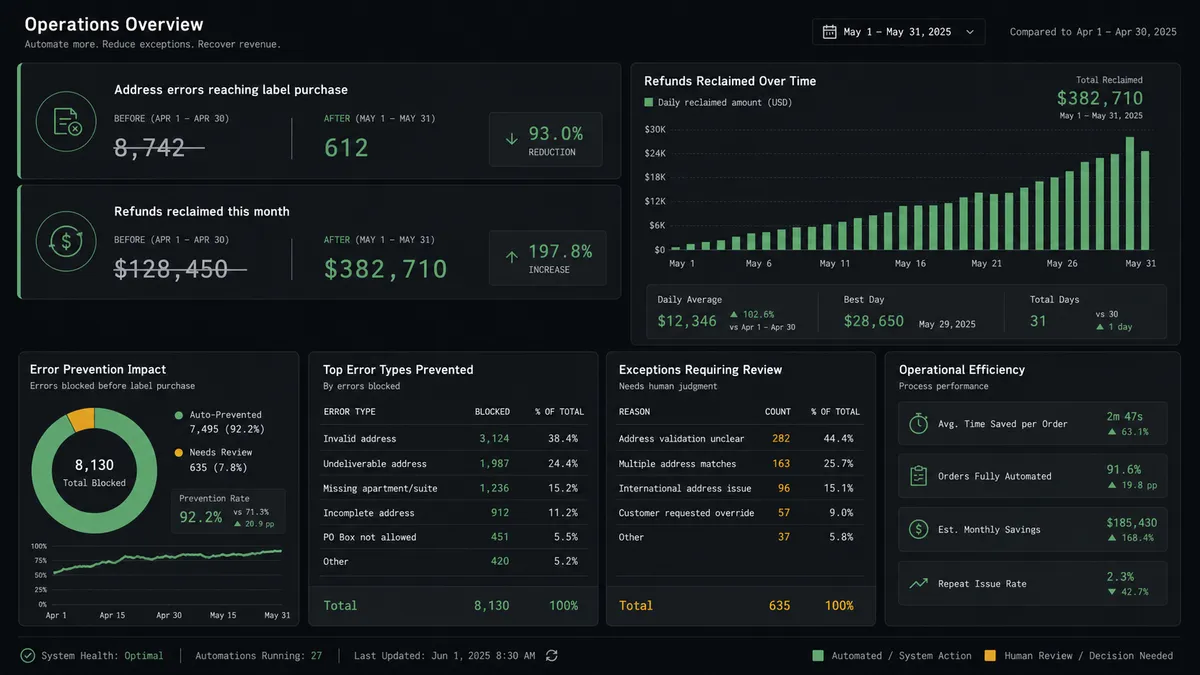Viewport: 1200px width, 675px height.
Task: Click the 2m 47s time saved value
Action: [1127, 416]
